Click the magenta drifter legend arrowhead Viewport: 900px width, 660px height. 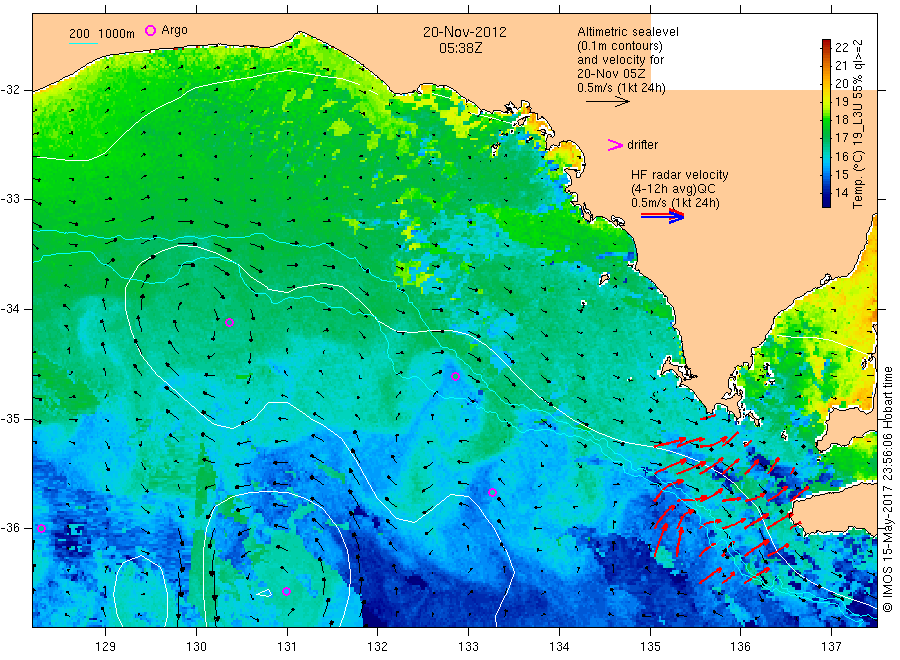(615, 145)
